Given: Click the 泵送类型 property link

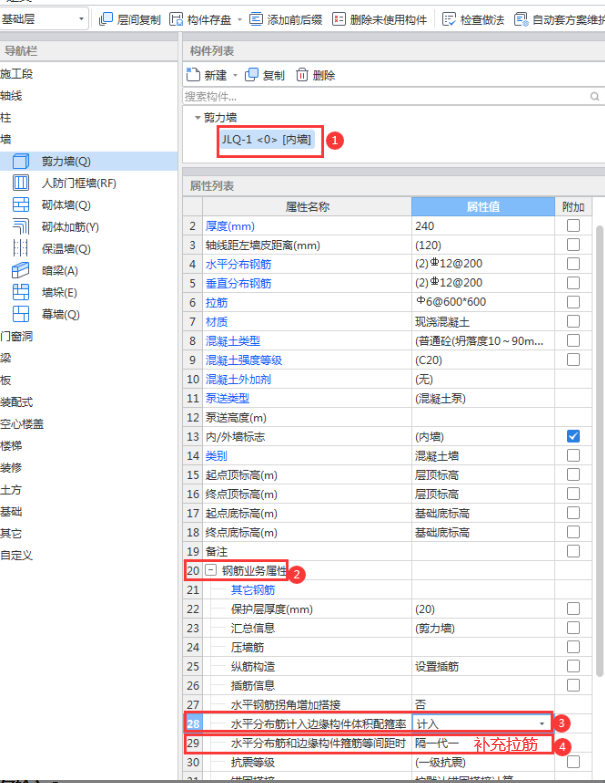Looking at the screenshot, I should coord(227,398).
